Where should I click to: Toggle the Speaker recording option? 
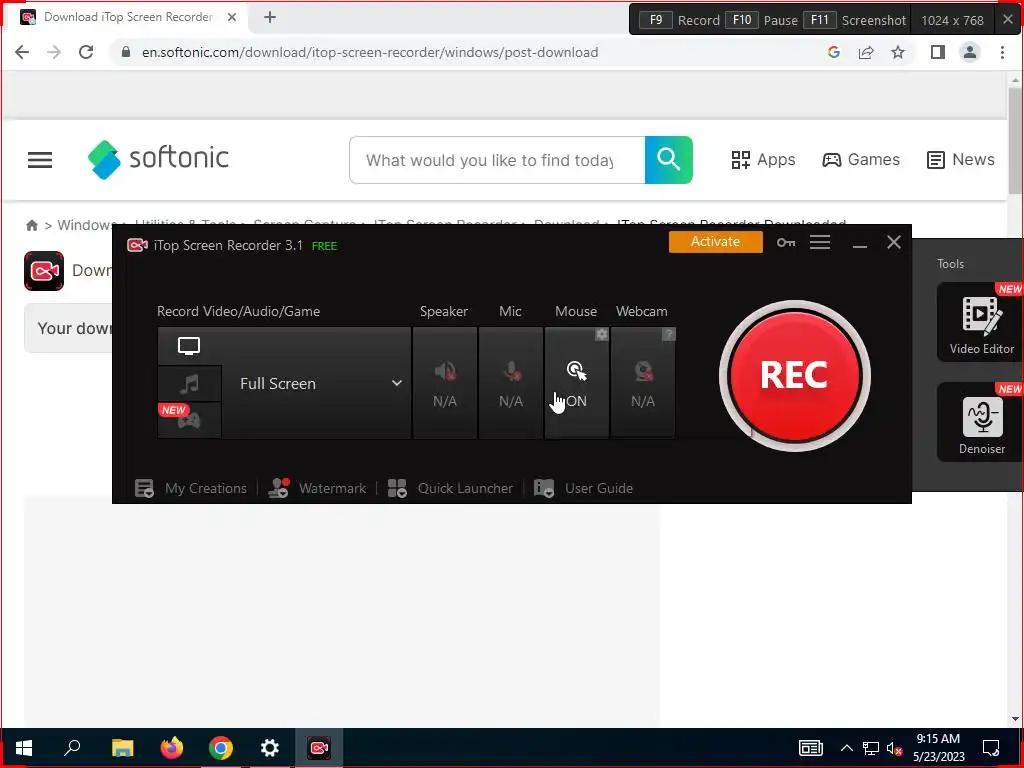point(445,383)
